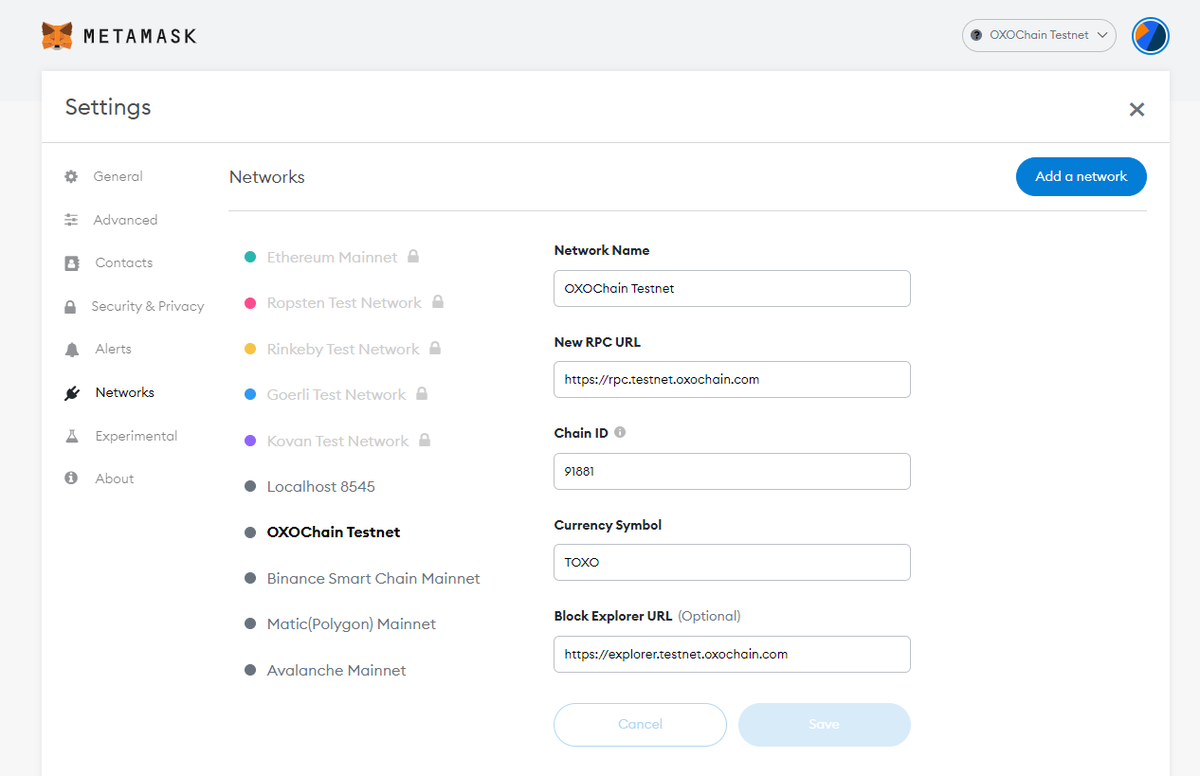Click yellow dot next to Rinkeby Test Network
The height and width of the screenshot is (776, 1200).
pos(250,349)
